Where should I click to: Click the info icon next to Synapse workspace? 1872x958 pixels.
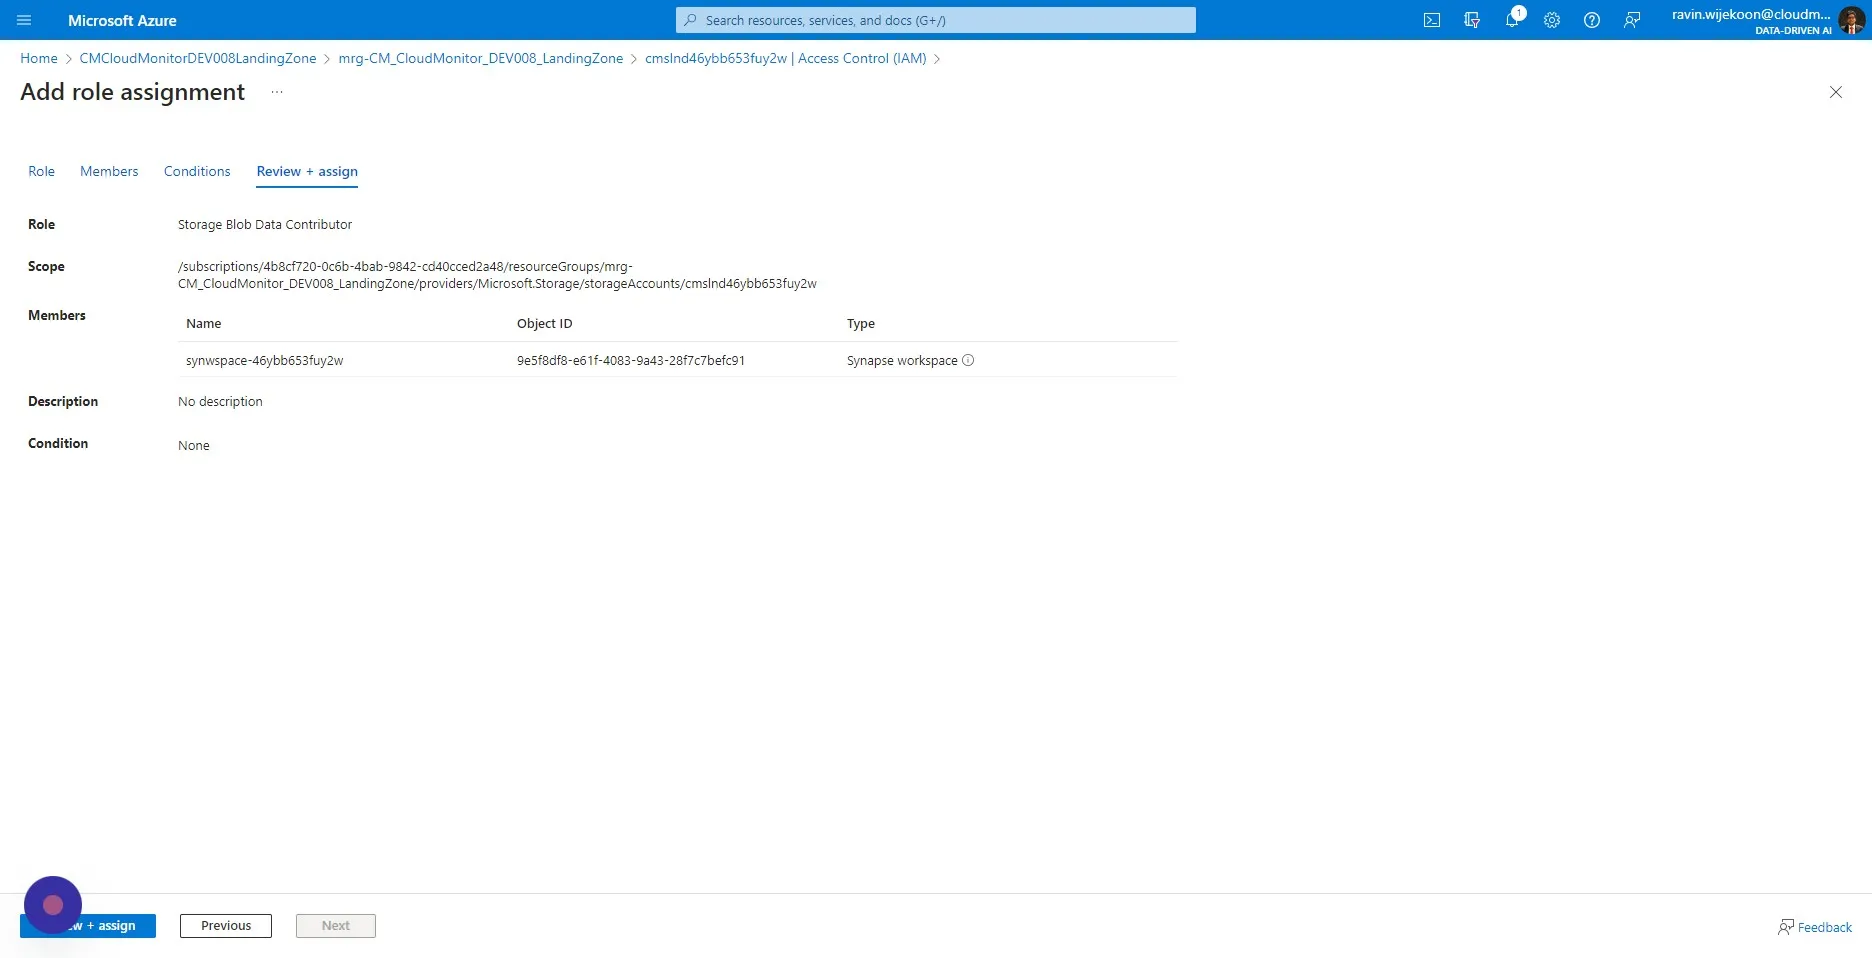point(968,360)
